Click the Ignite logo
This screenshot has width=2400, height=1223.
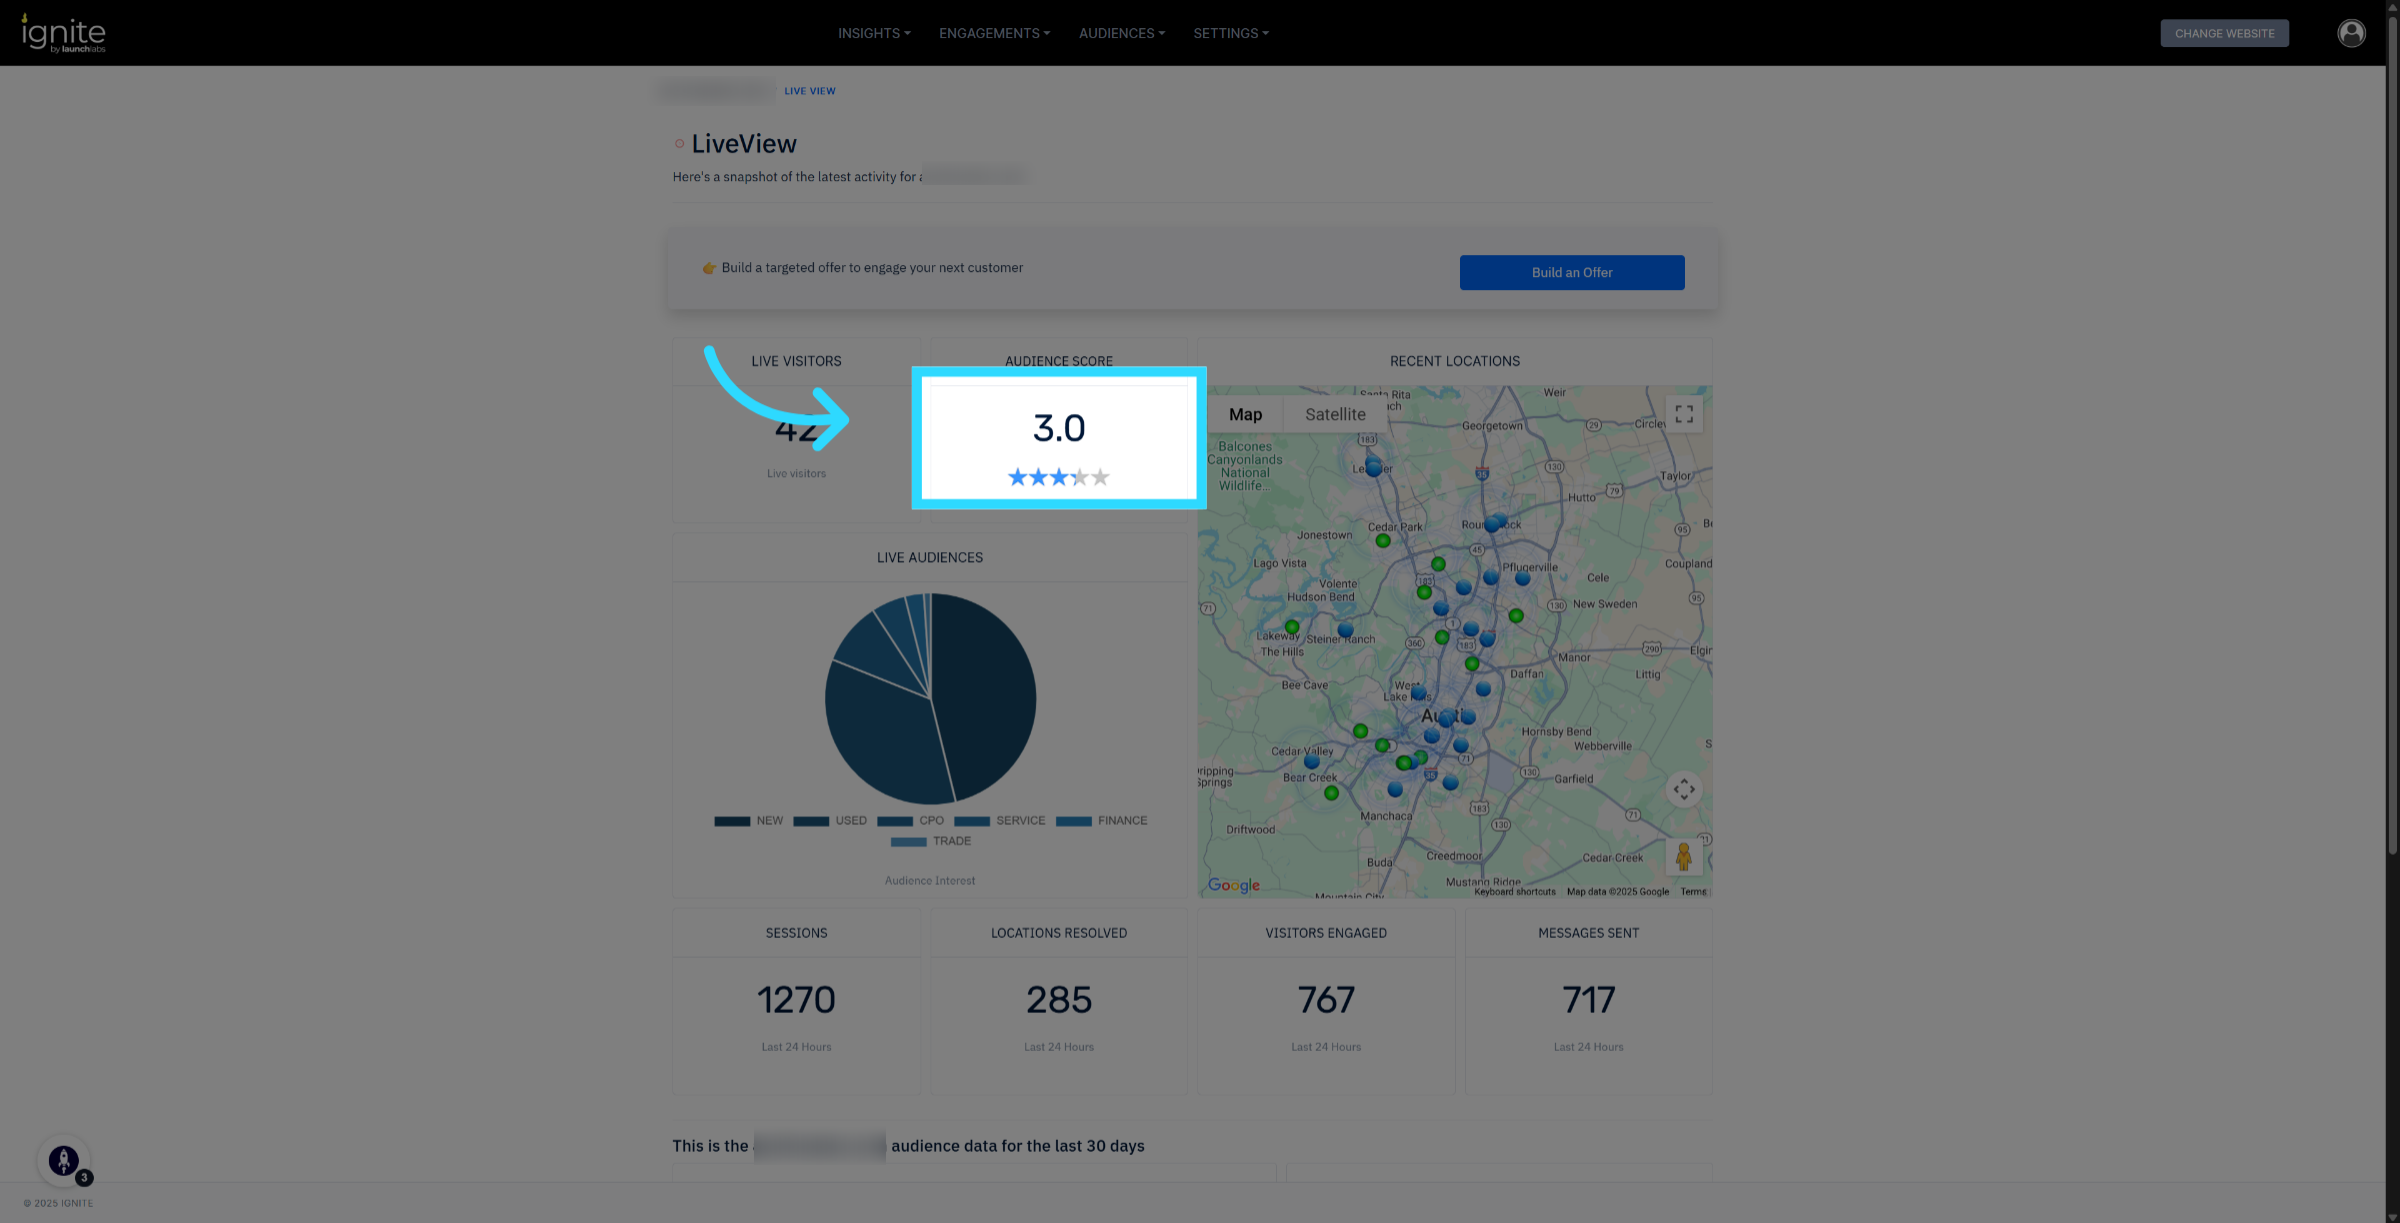coord(63,33)
